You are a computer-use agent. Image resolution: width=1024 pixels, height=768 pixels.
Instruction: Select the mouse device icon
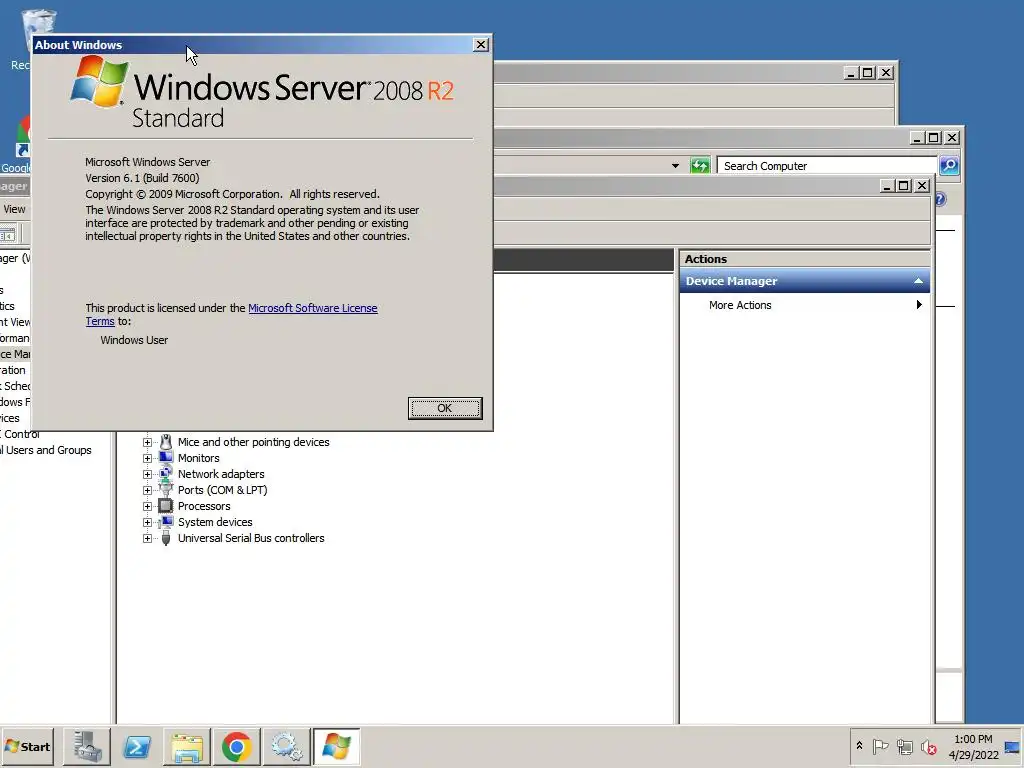pos(166,442)
